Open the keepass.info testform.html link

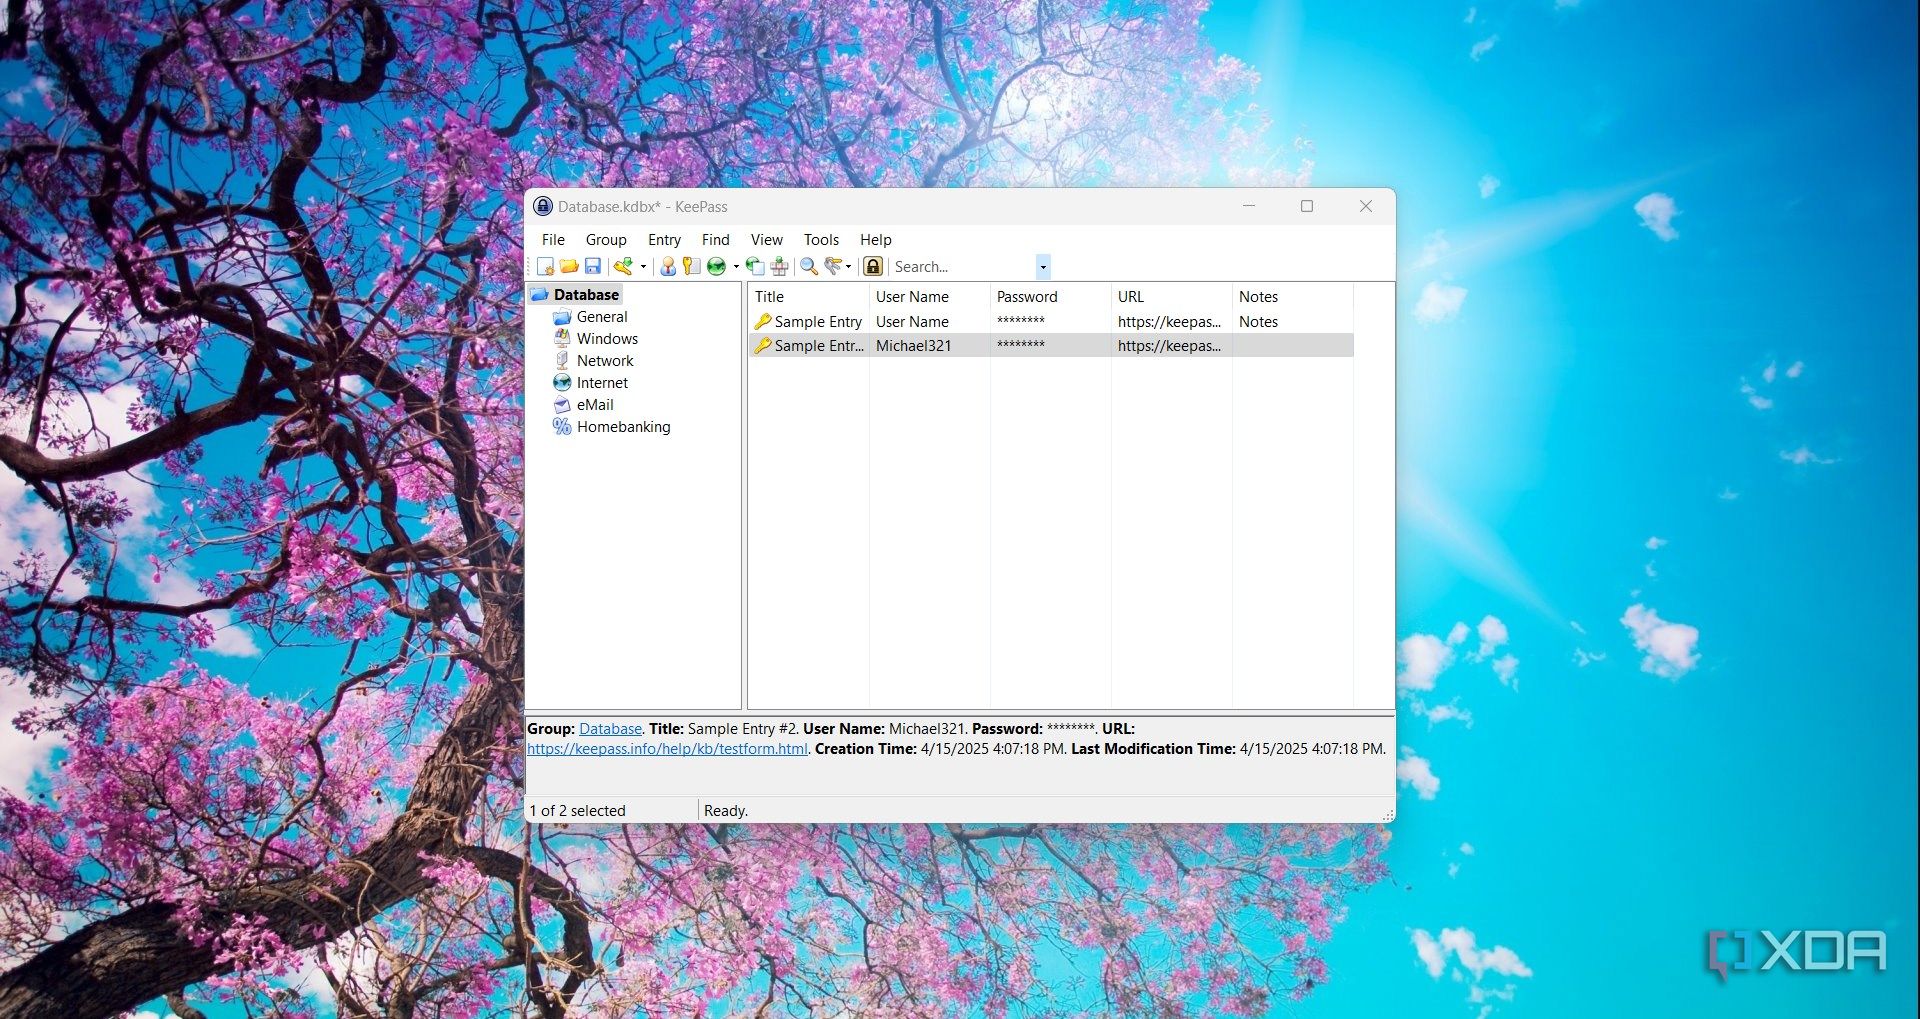tap(667, 749)
